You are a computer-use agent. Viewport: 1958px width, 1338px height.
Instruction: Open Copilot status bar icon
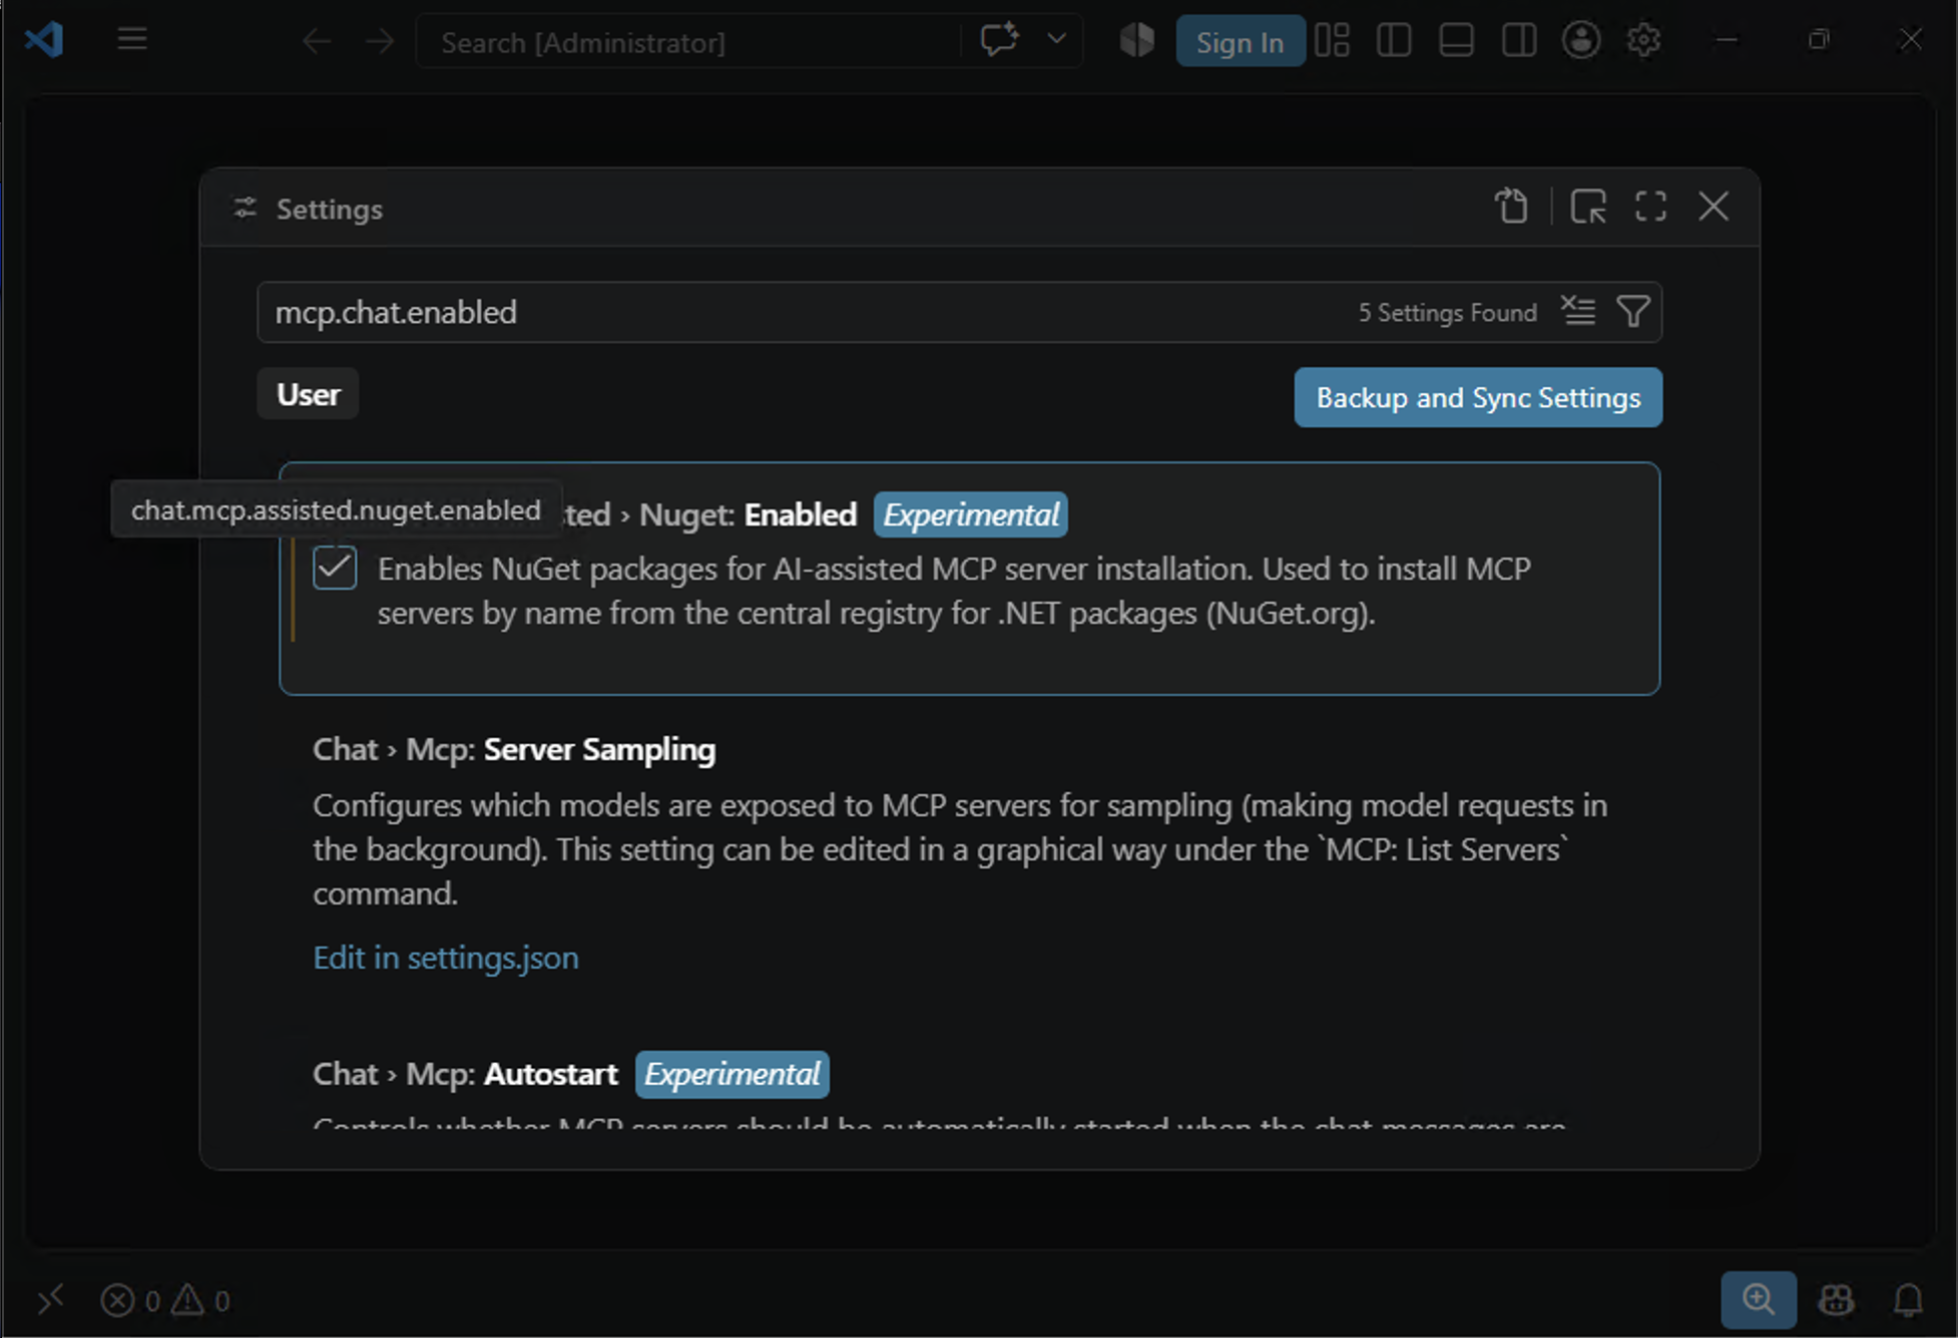[1836, 1300]
